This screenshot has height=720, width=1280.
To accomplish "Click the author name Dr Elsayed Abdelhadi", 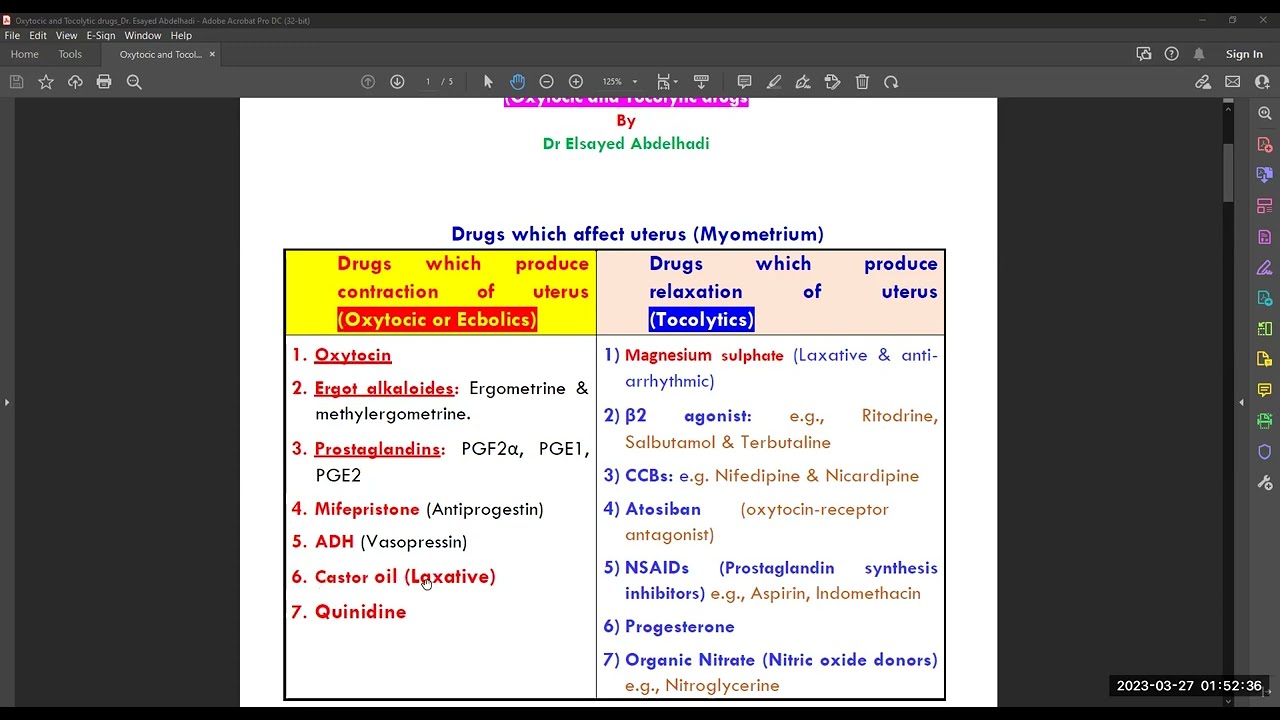I will coord(626,144).
